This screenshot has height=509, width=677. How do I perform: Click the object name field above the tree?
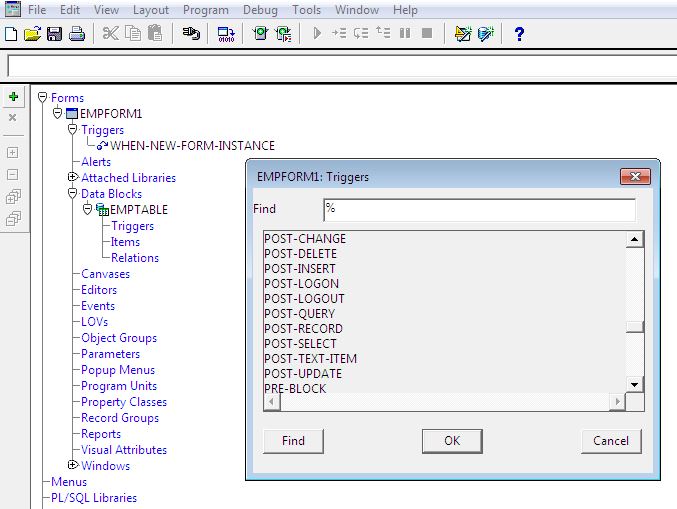click(x=342, y=66)
